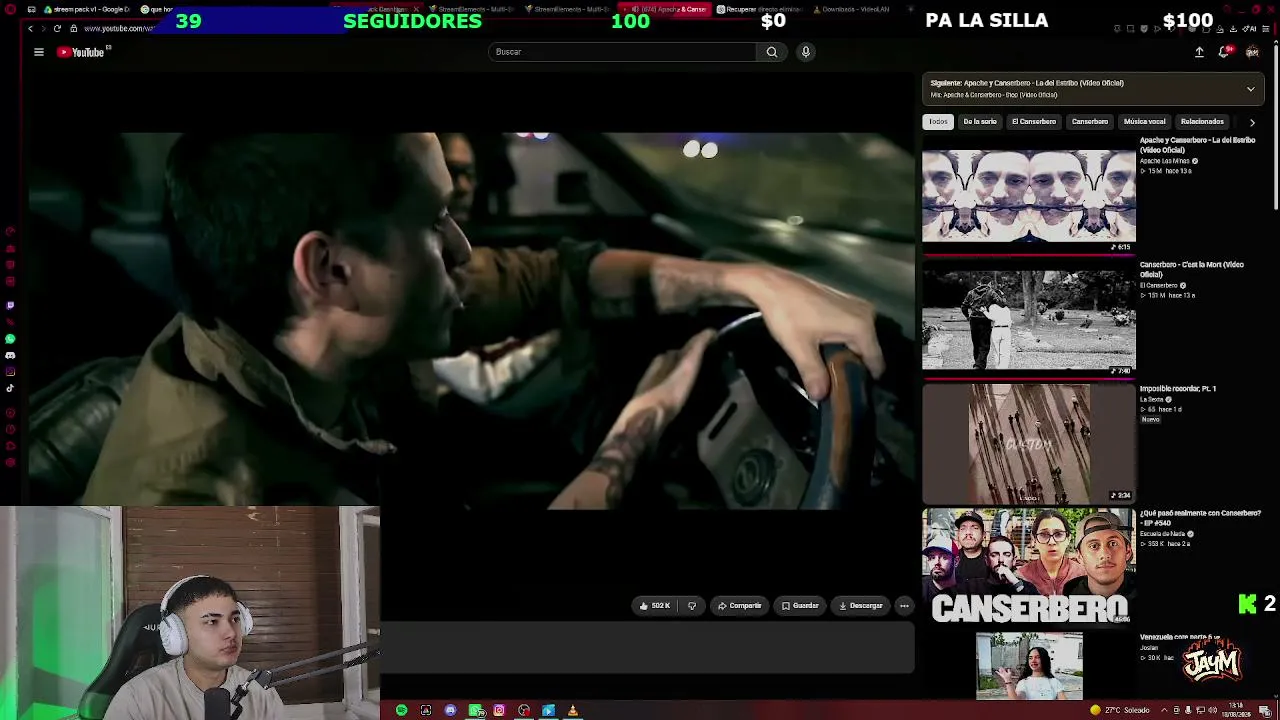Open the 27°C Soleado weather widget
The height and width of the screenshot is (720, 1280).
1120,710
